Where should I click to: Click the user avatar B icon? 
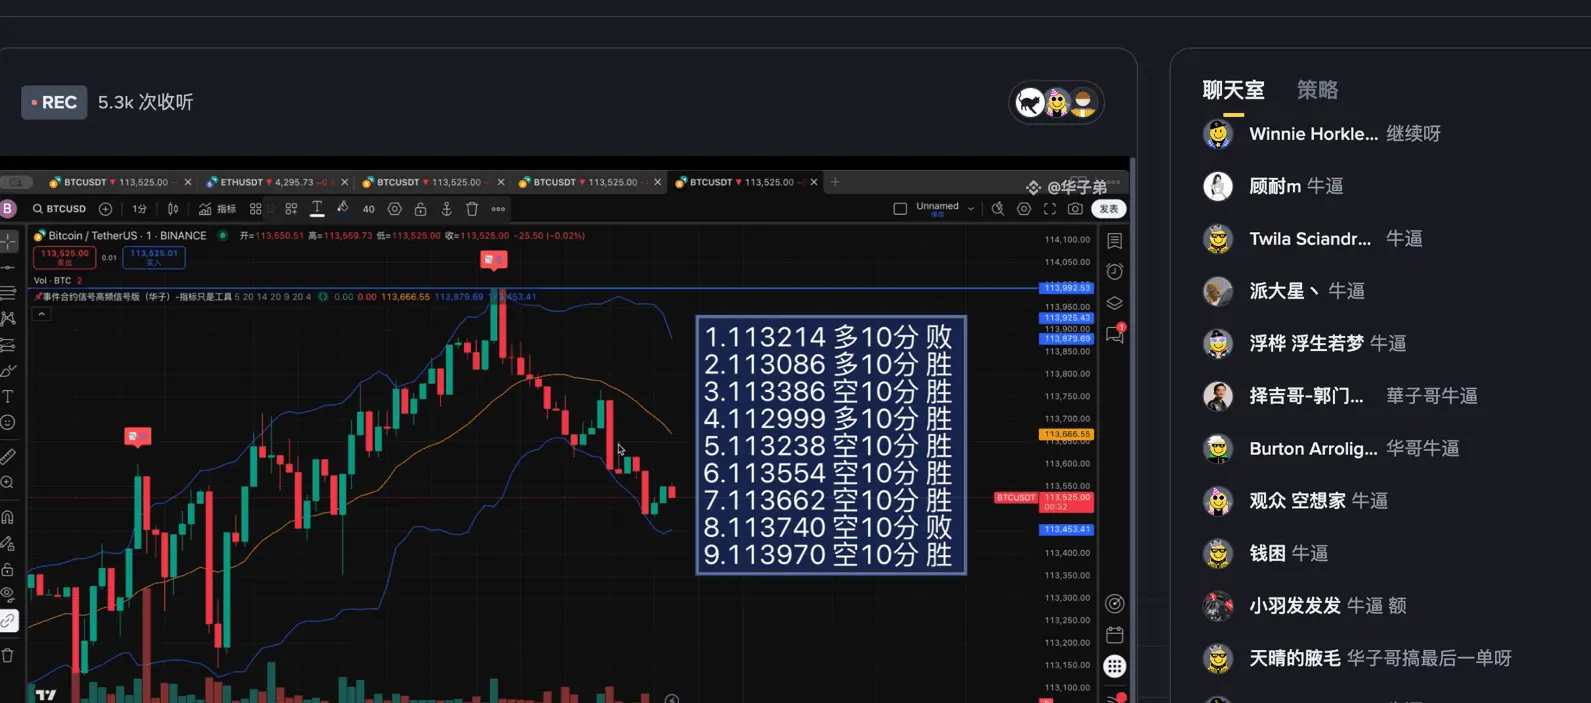click(8, 209)
